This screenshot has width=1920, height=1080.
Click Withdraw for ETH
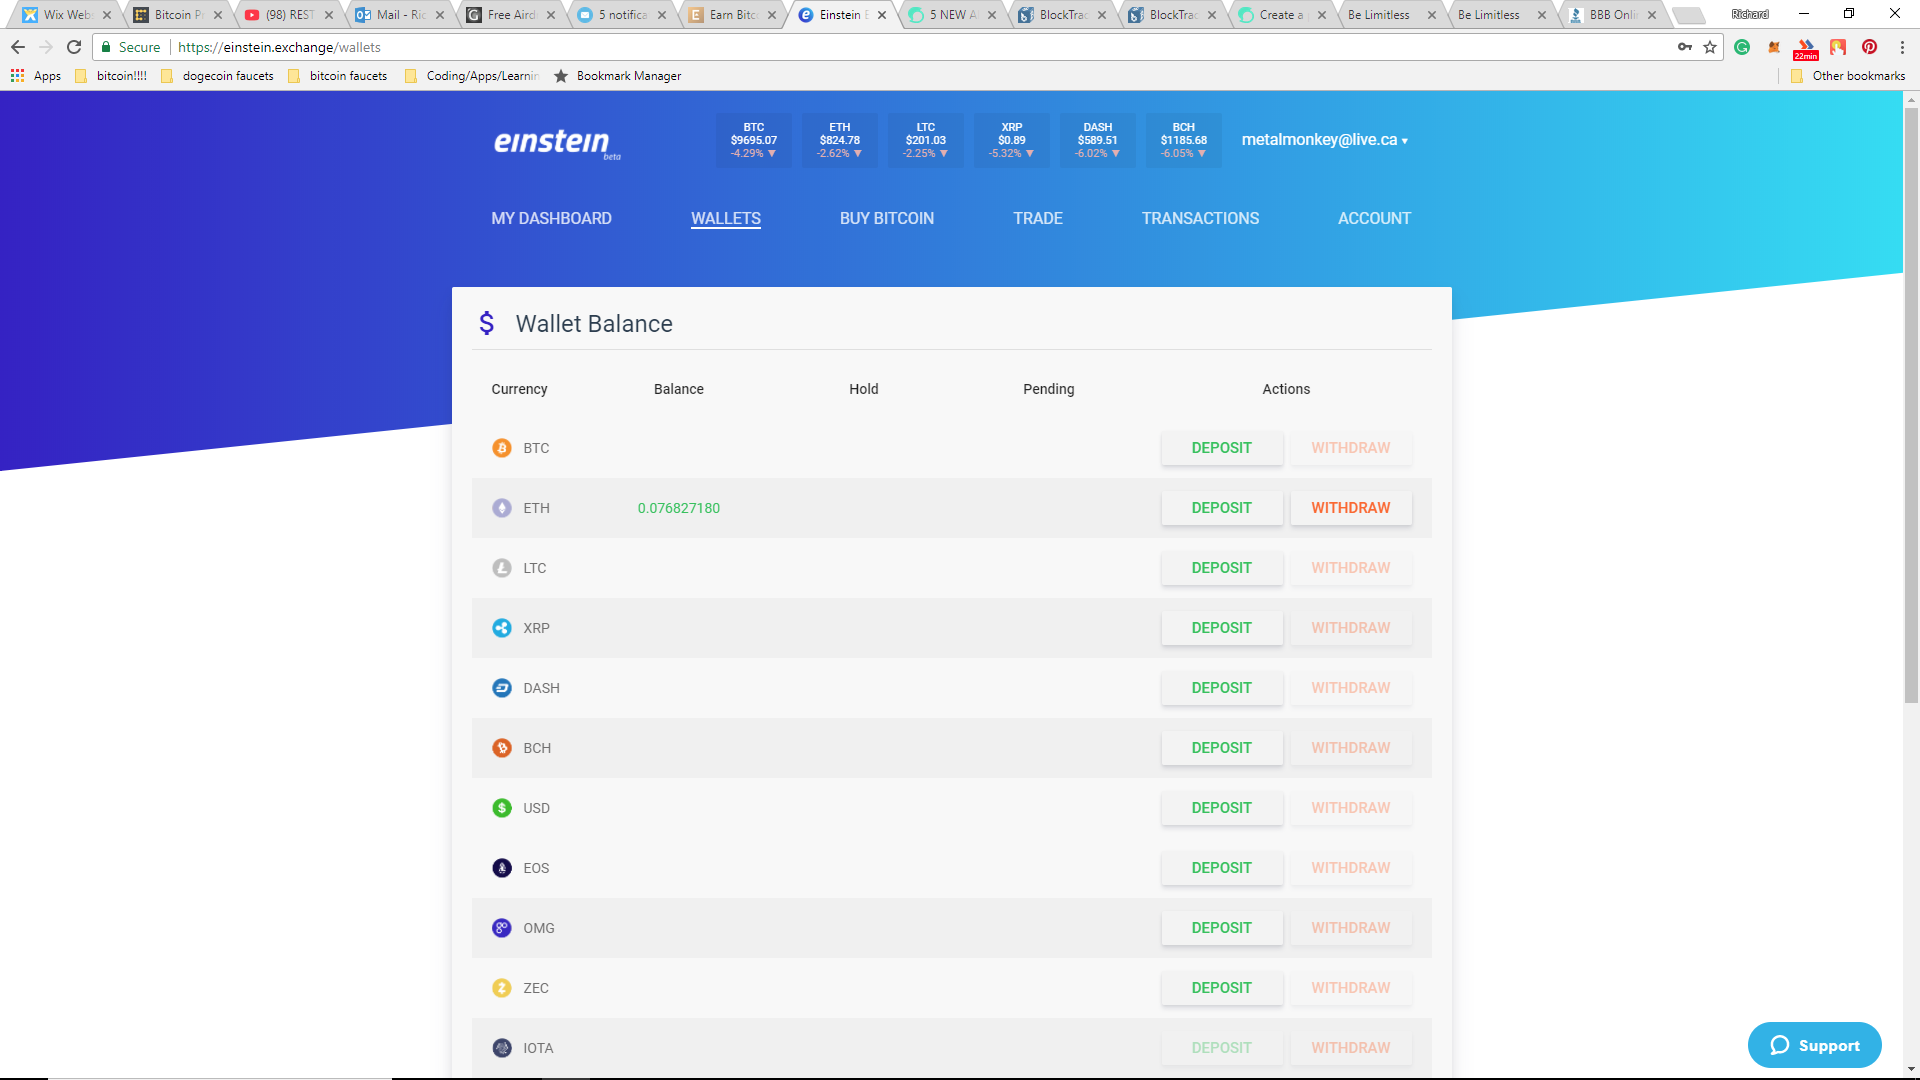[x=1351, y=508]
